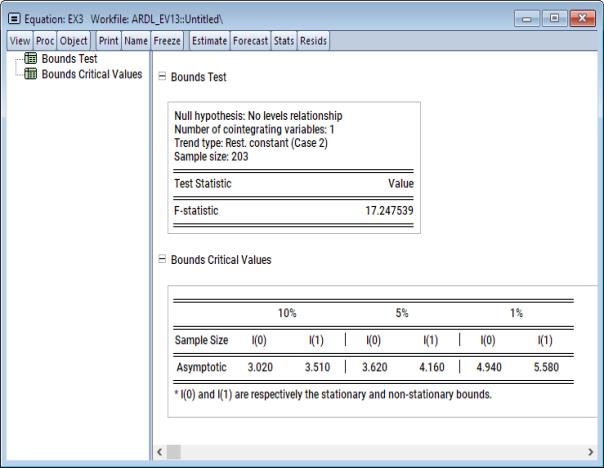
Task: Open the Proc menu
Action: coord(45,40)
